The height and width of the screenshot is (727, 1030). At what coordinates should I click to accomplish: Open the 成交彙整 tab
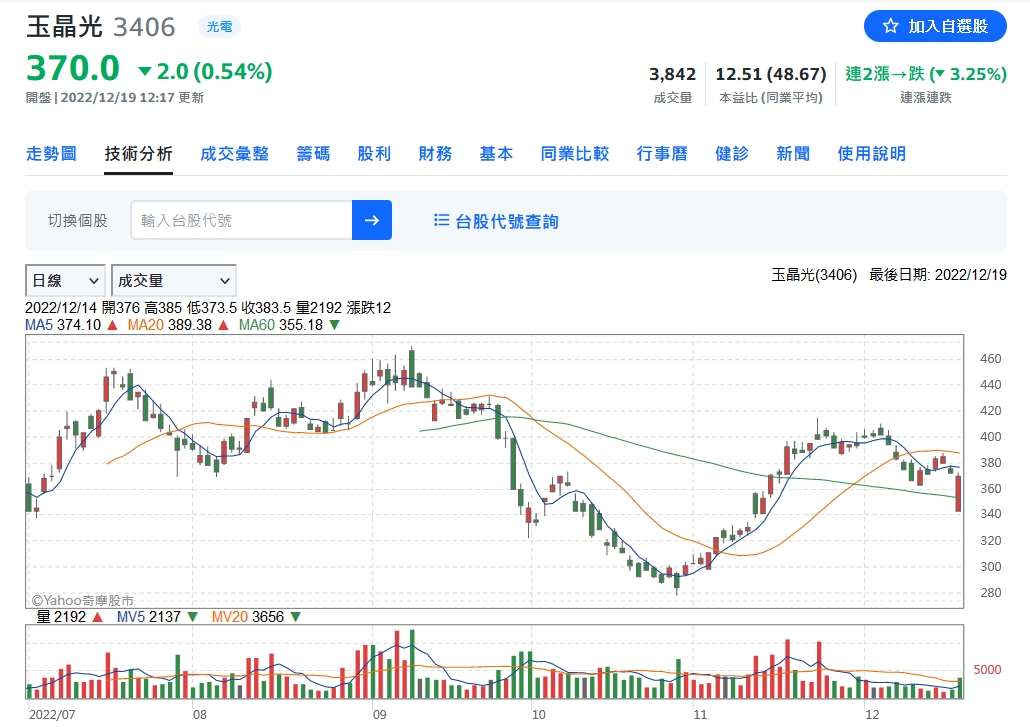[x=235, y=154]
